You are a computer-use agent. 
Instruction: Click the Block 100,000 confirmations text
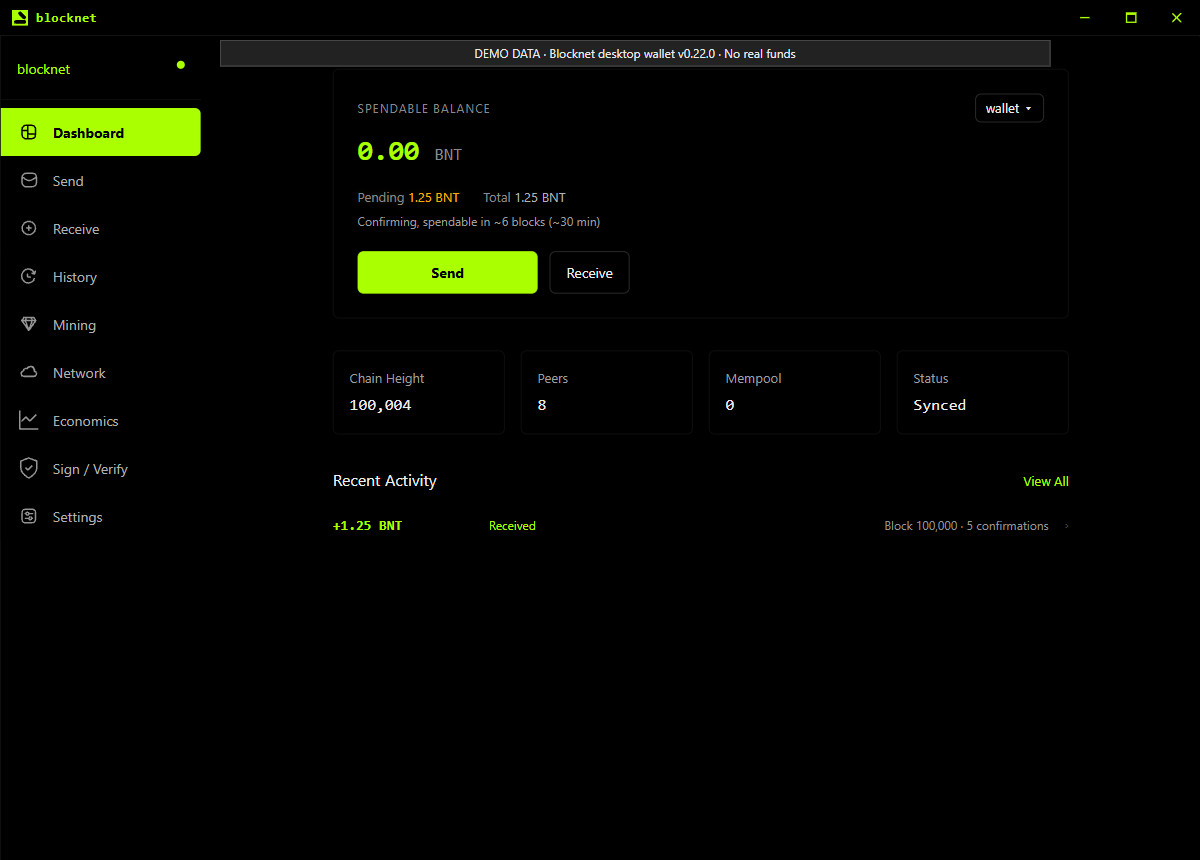pos(966,526)
